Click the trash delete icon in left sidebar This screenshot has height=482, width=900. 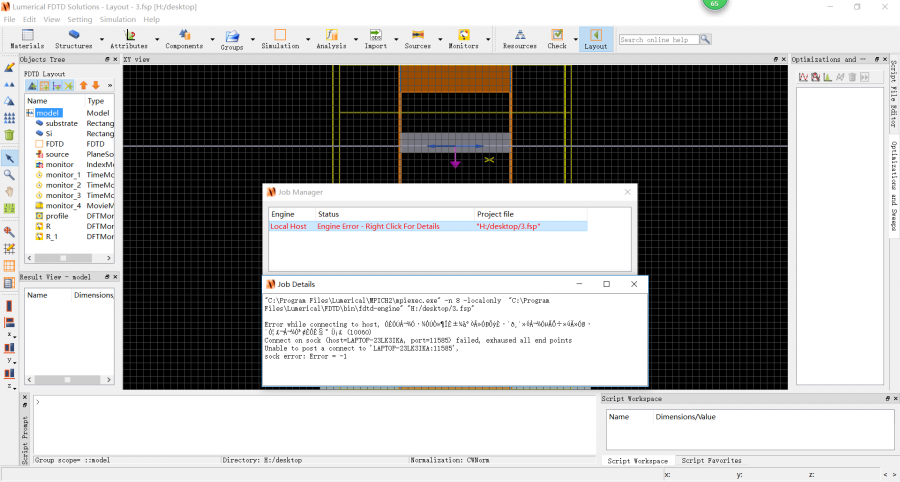9,134
